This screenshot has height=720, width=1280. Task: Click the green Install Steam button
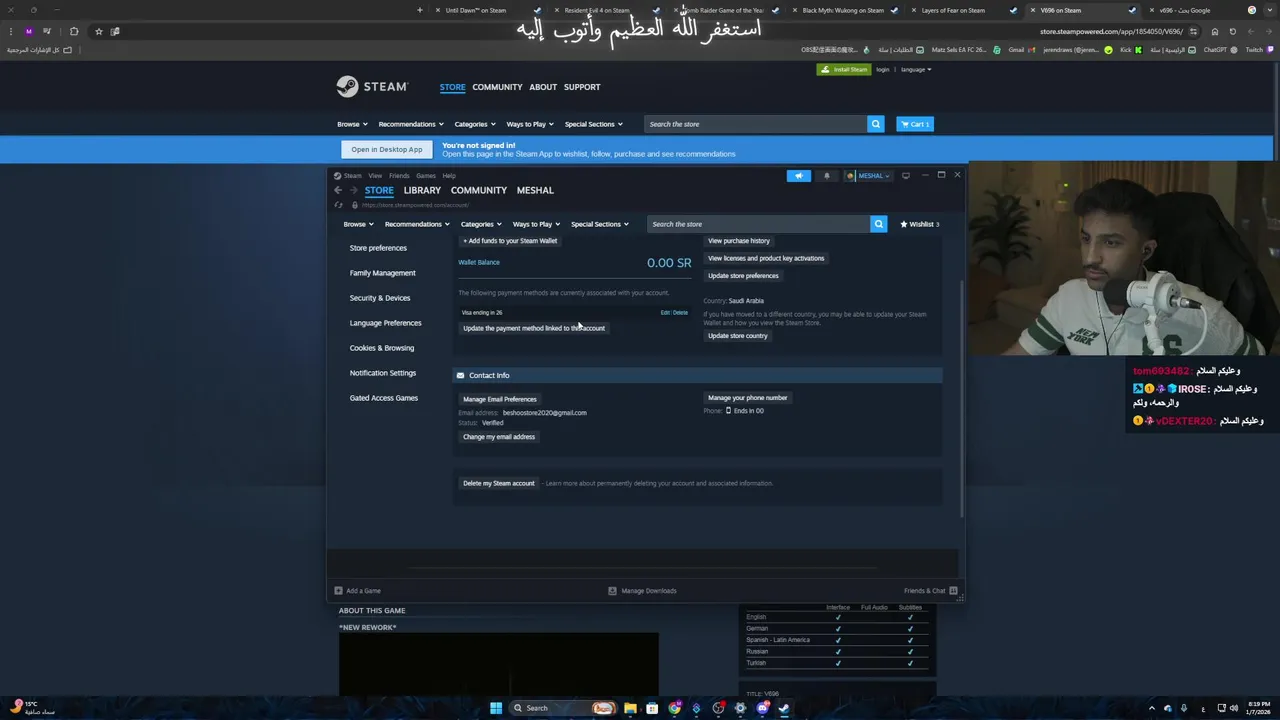point(844,70)
